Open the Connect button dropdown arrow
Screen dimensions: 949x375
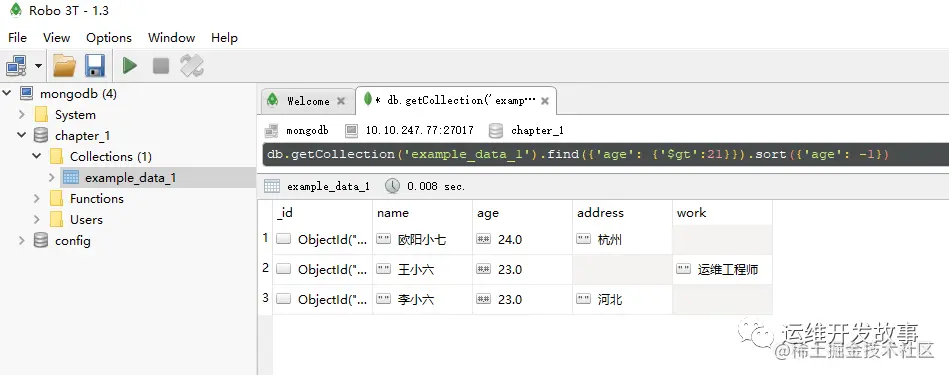click(38, 65)
